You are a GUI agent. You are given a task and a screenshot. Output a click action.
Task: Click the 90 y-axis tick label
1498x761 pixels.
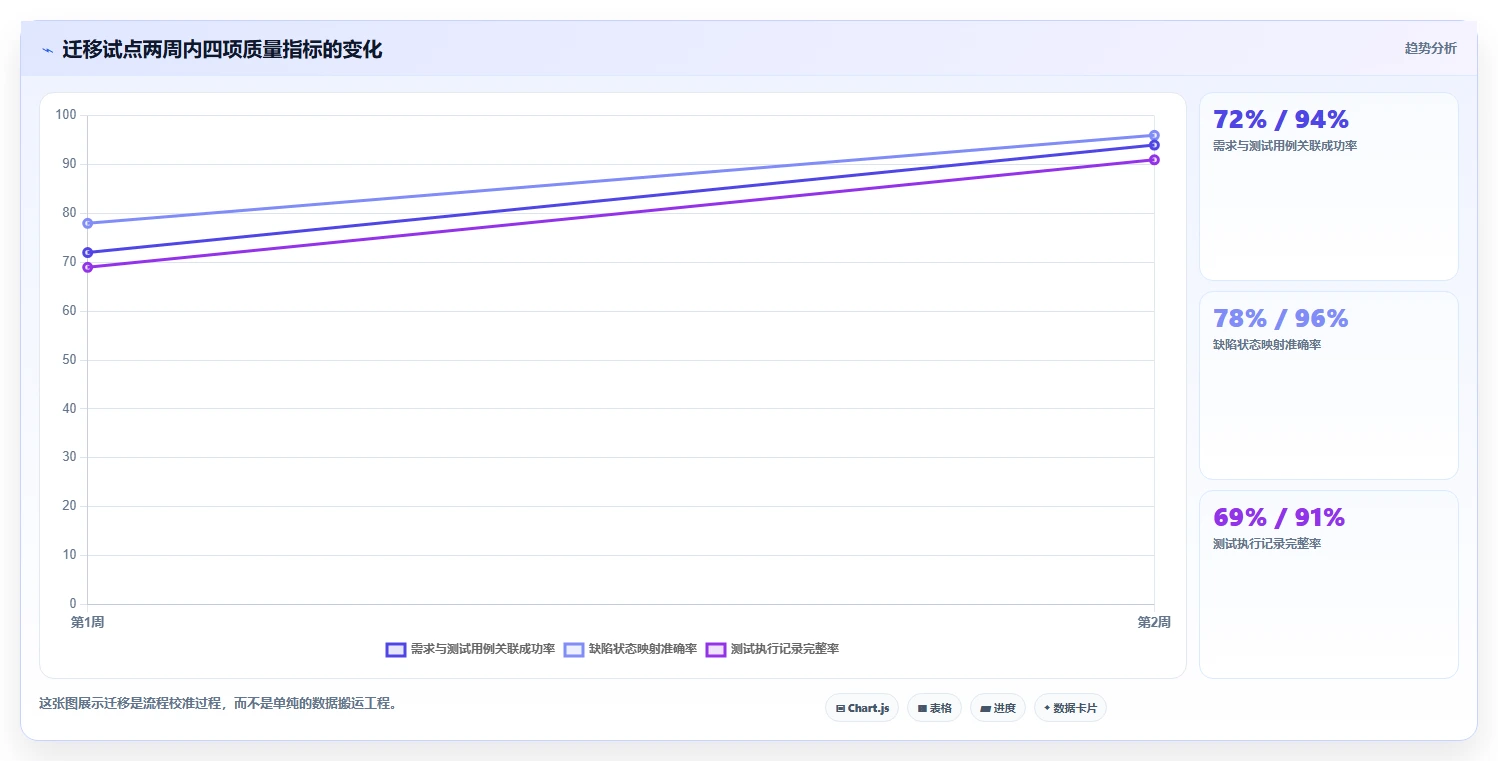(69, 164)
